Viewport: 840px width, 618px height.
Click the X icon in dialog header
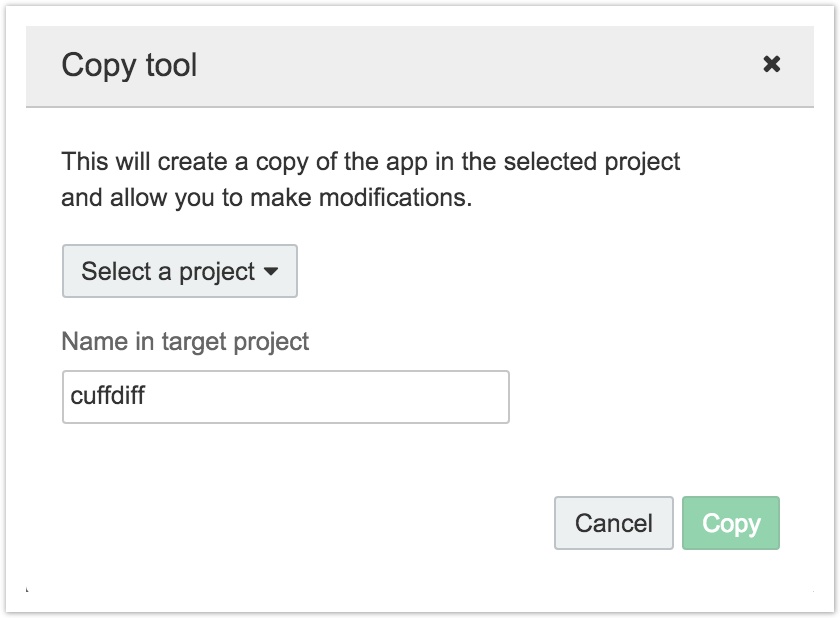click(771, 65)
